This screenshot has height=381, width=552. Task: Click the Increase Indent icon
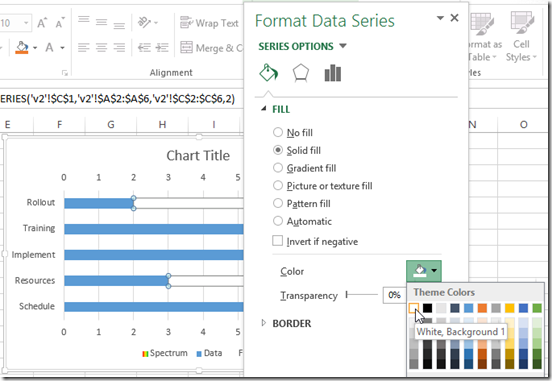162,47
